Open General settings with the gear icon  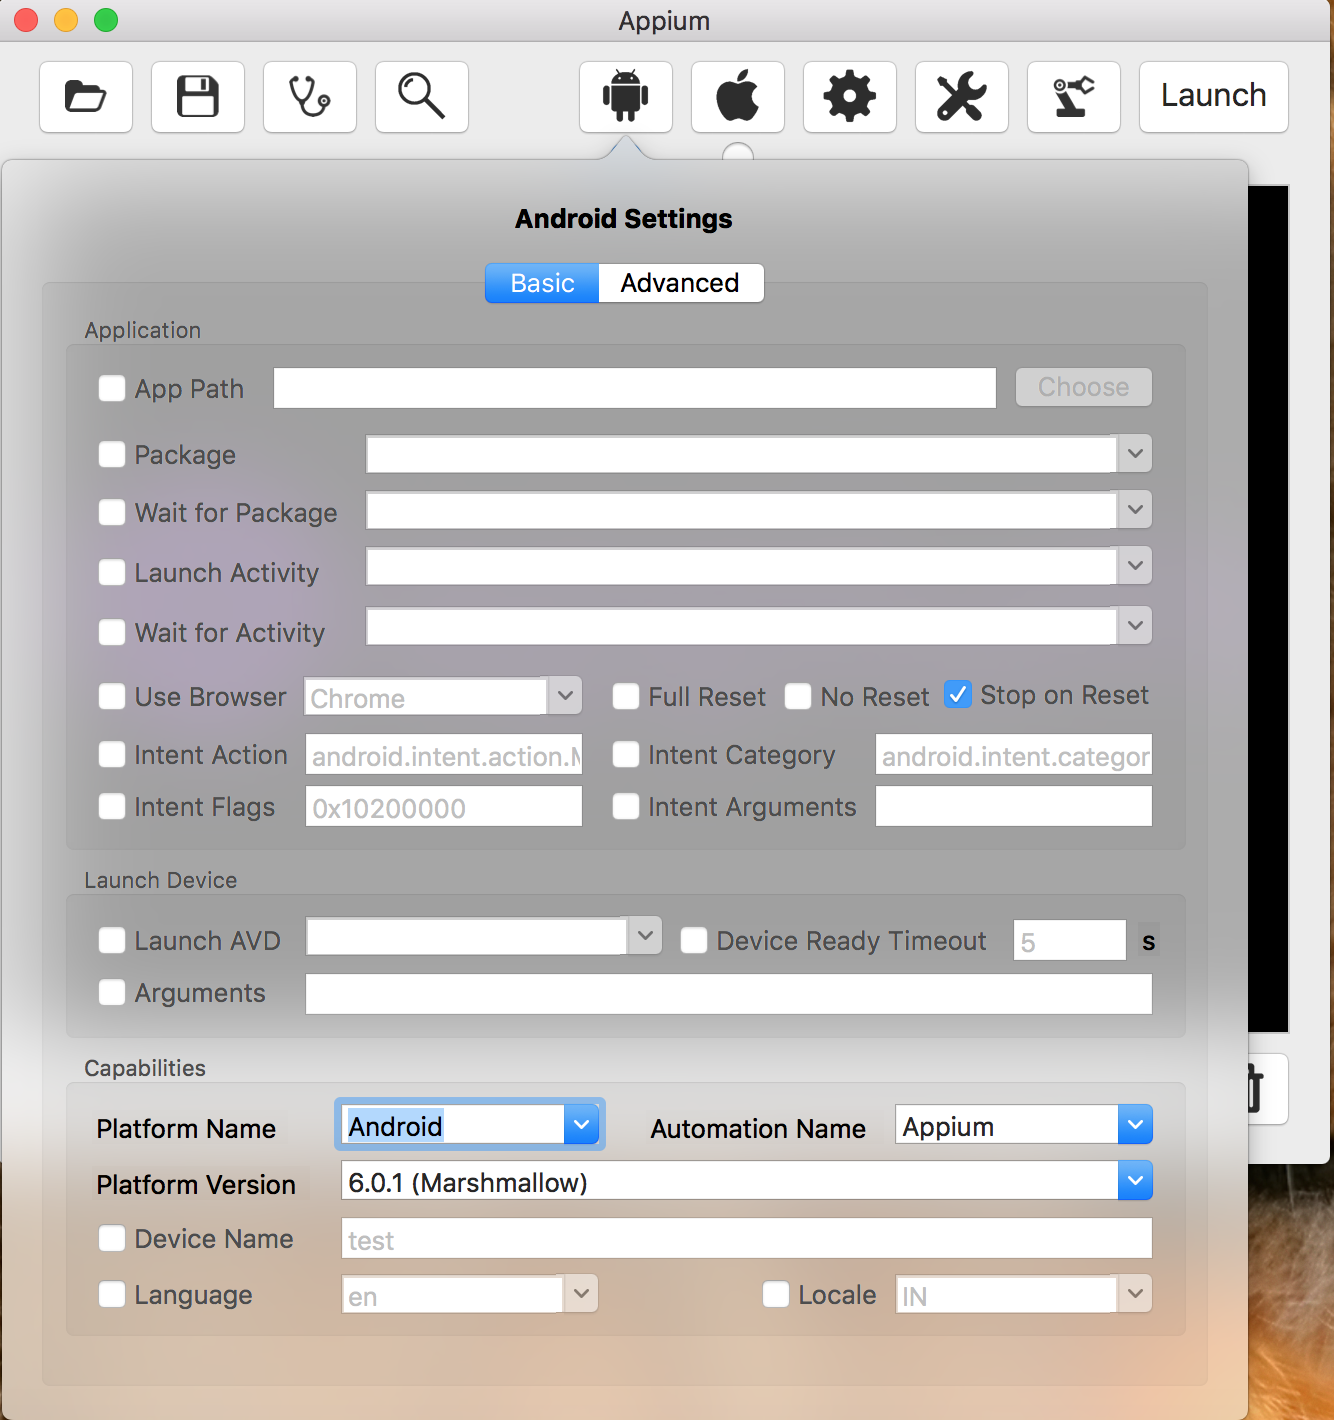pos(850,97)
